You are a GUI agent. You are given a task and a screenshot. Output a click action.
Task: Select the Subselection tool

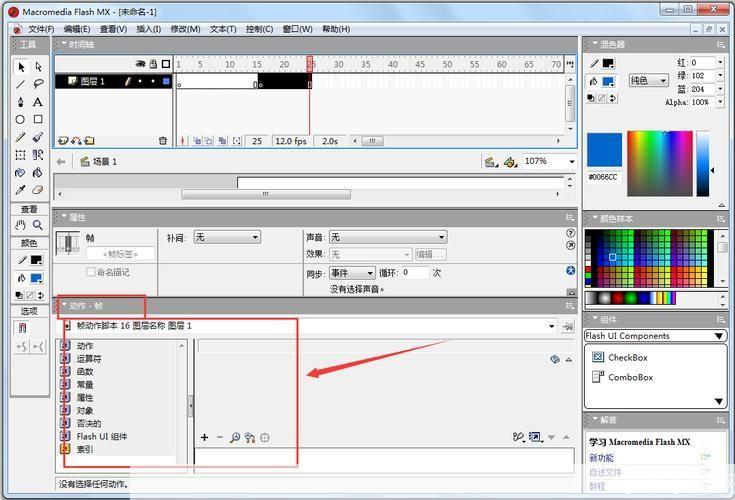point(38,67)
